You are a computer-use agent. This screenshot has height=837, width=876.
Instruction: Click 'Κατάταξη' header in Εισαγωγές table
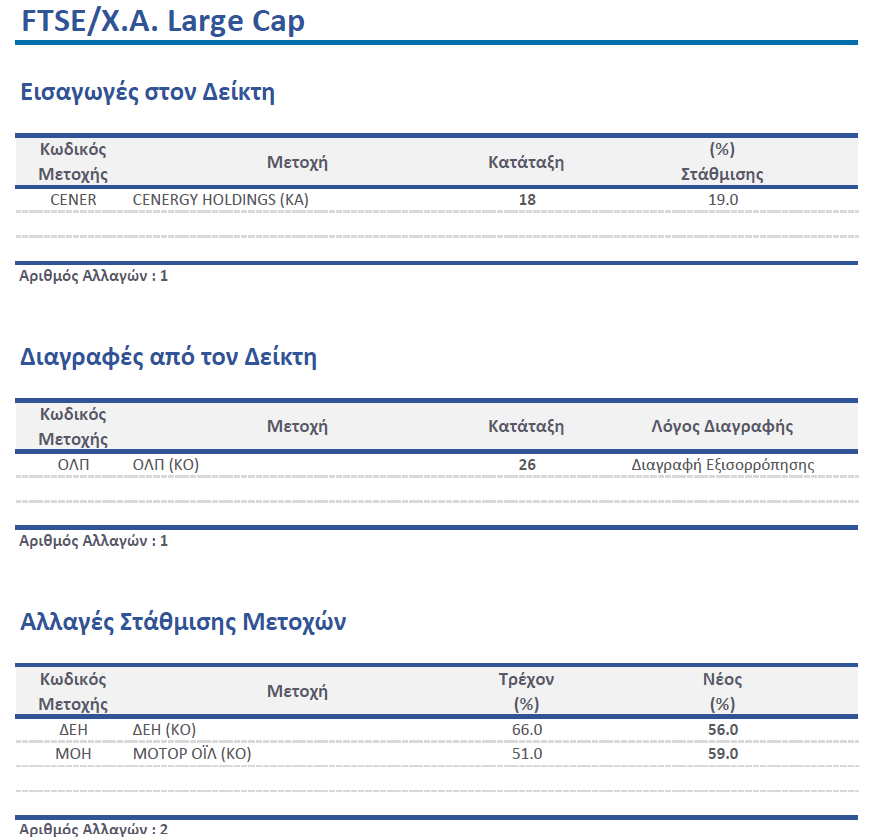(x=526, y=162)
